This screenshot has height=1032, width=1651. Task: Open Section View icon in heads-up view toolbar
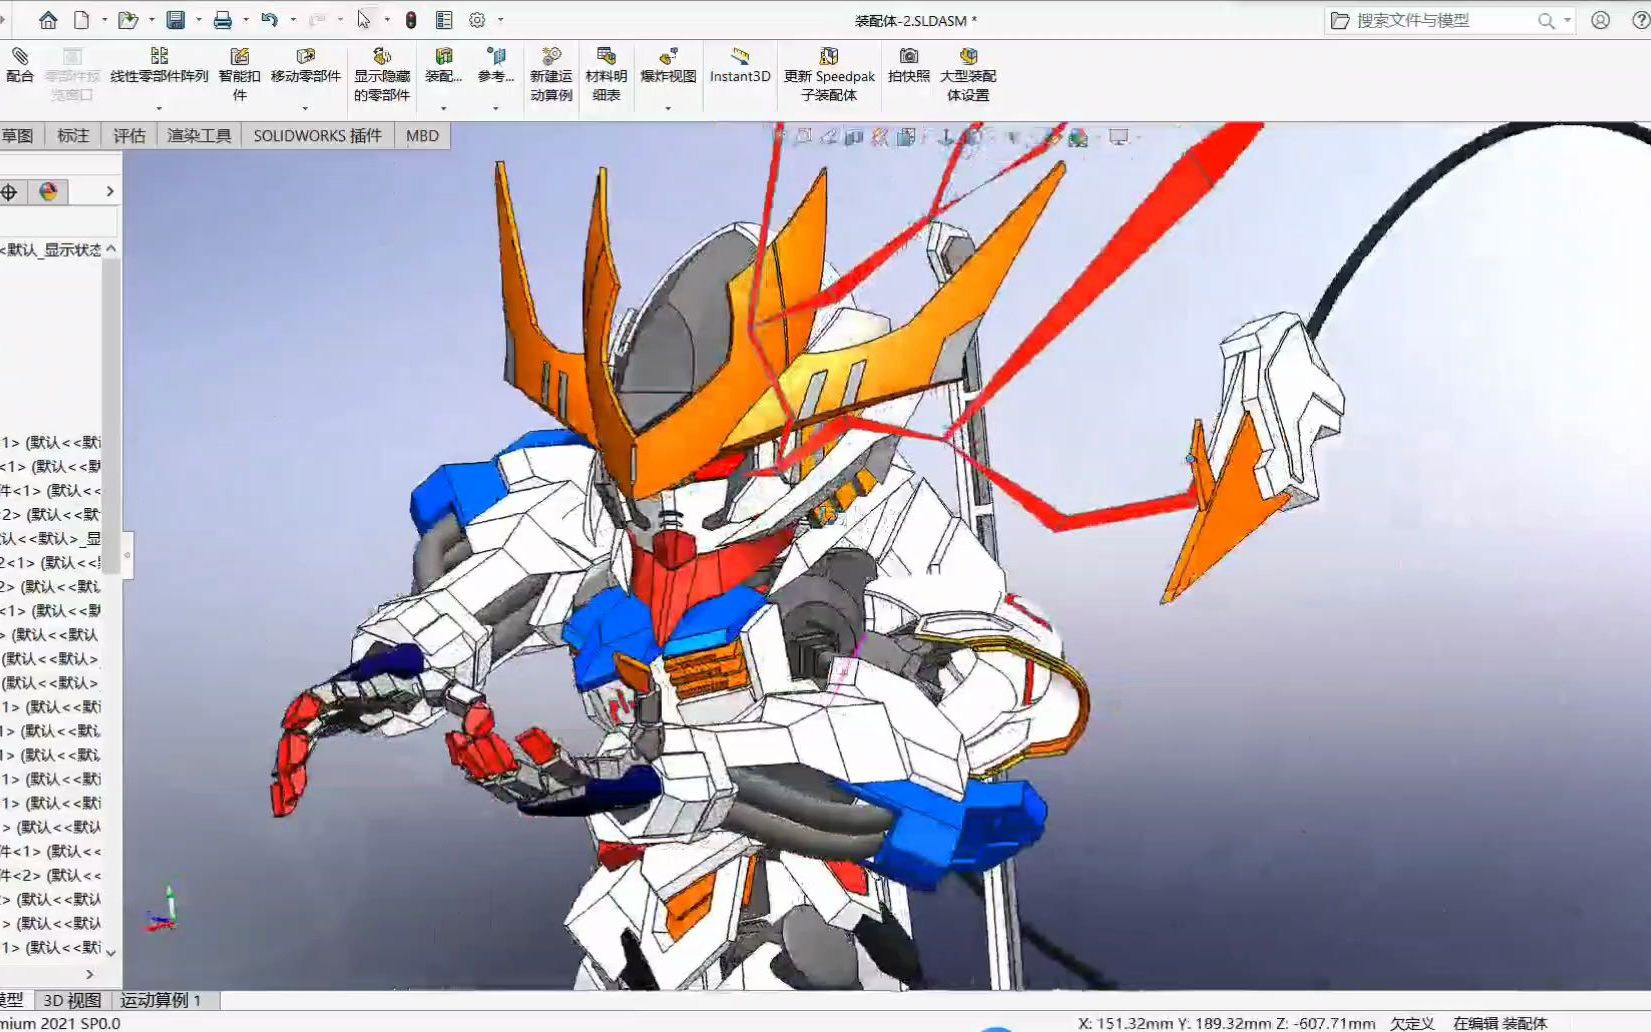point(853,137)
